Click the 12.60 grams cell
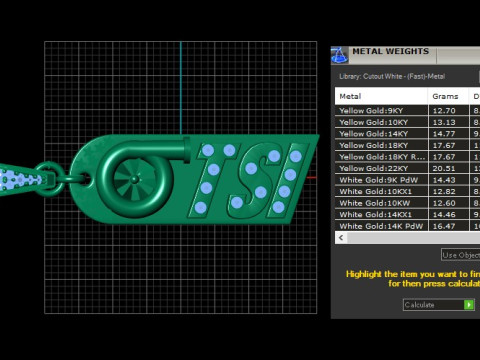The width and height of the screenshot is (480, 360). coord(448,203)
